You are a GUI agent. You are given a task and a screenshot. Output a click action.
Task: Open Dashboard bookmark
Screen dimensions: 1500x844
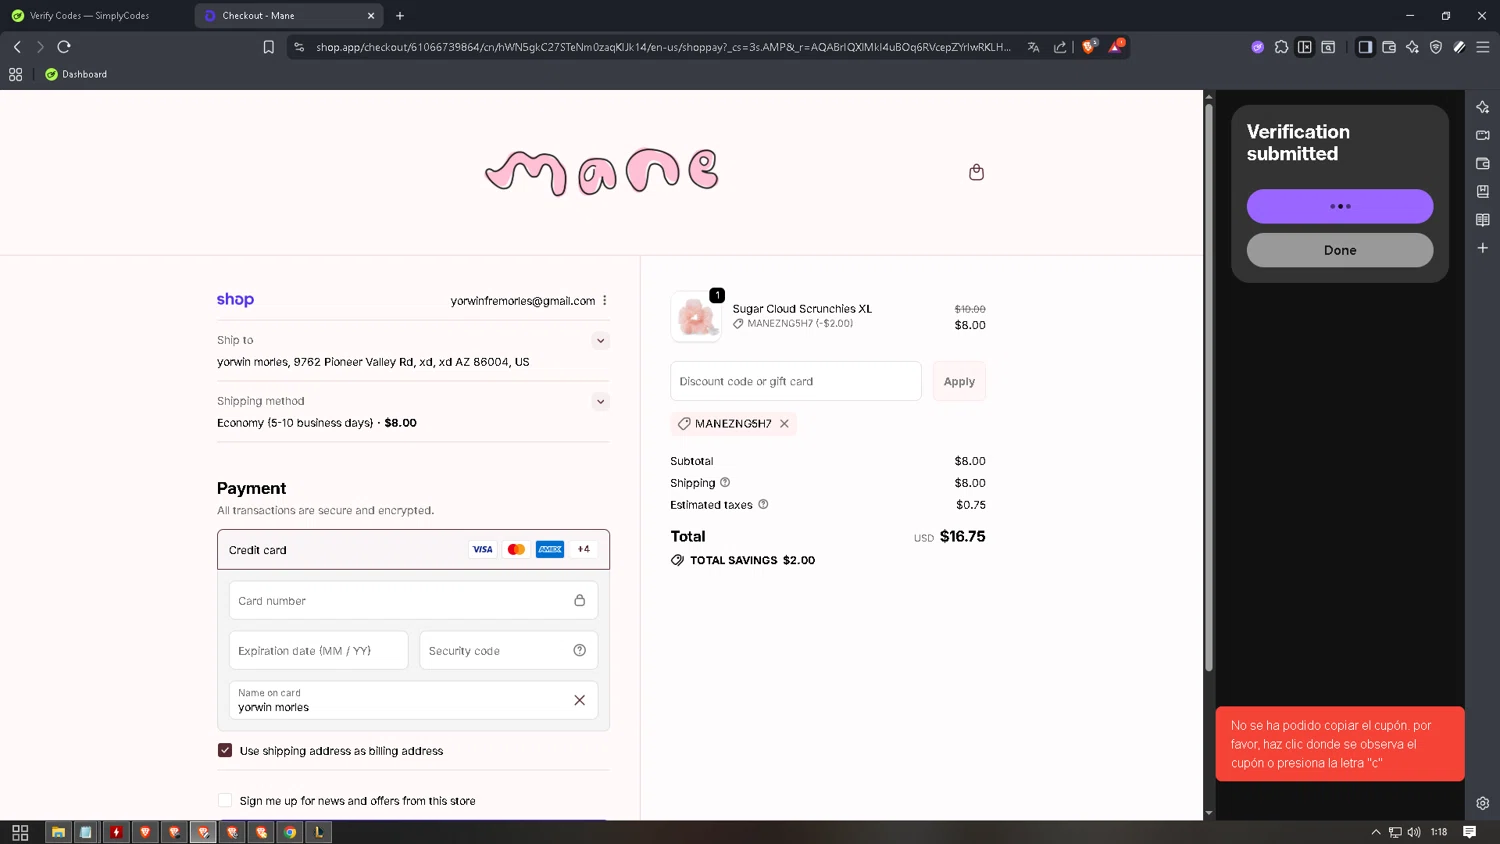(76, 74)
